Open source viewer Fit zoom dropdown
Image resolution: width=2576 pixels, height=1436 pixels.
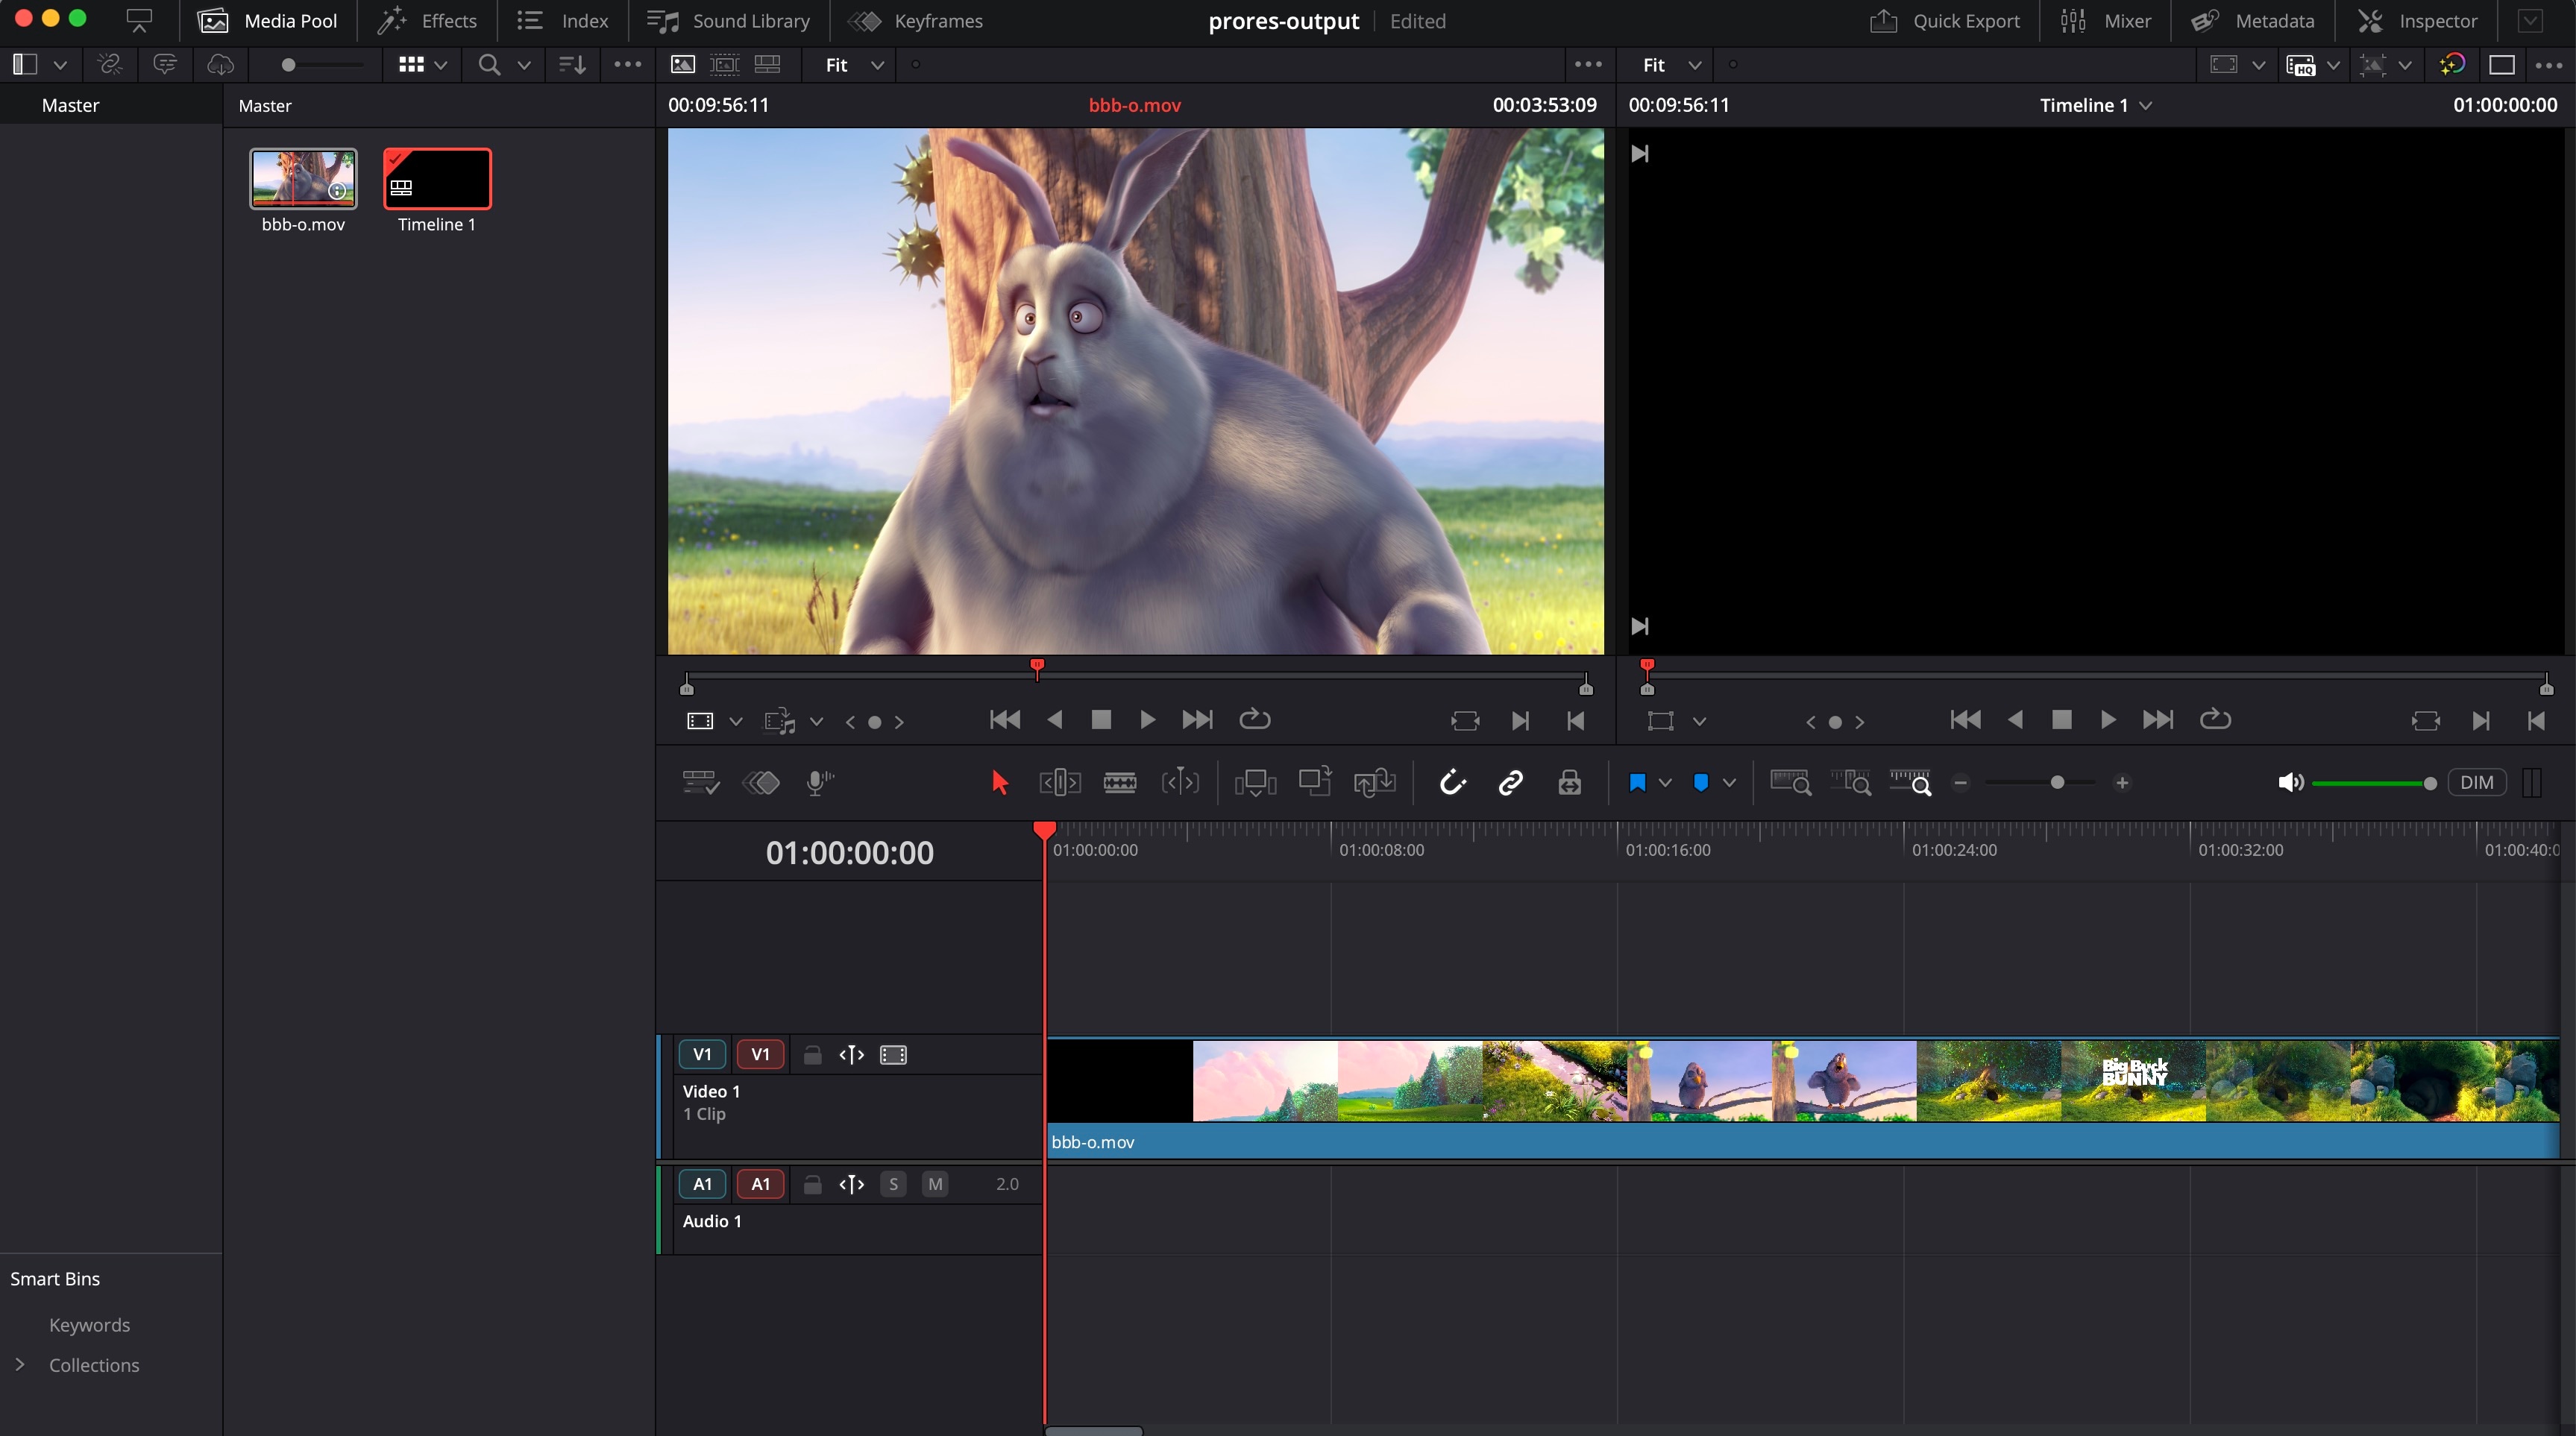click(855, 65)
